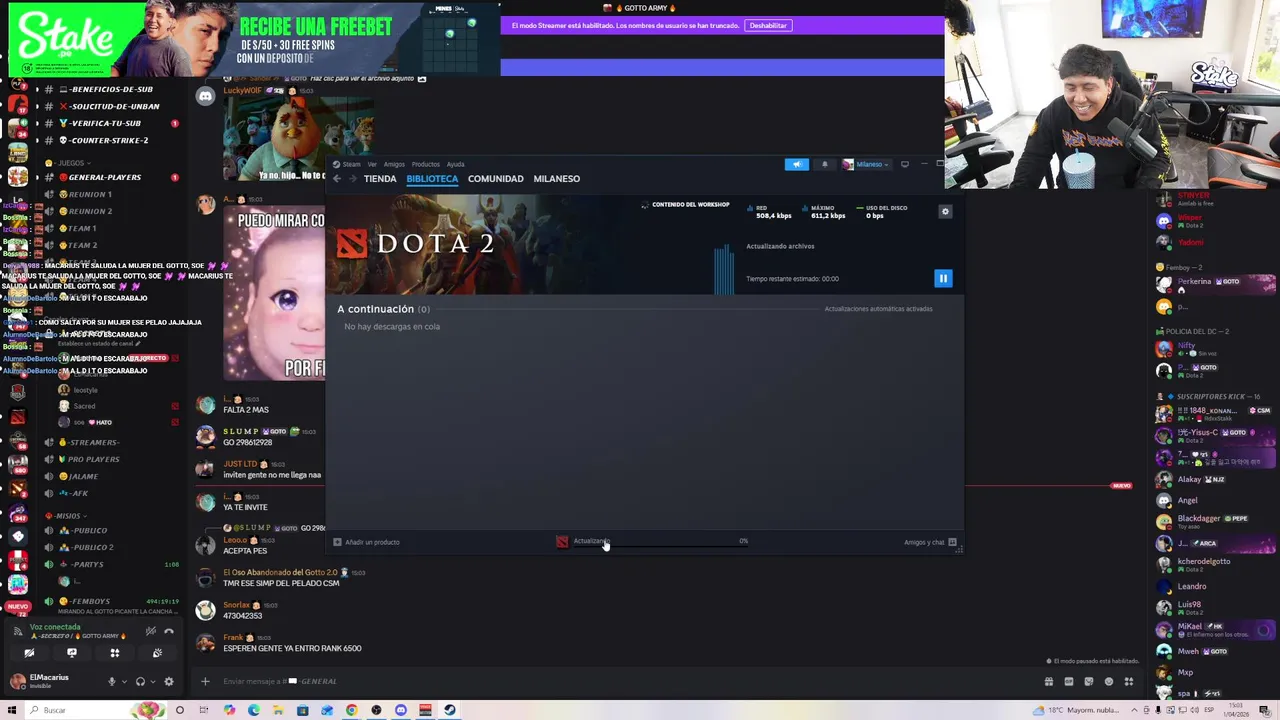Click the attach file plus button in Discord
The height and width of the screenshot is (720, 1280).
205,682
